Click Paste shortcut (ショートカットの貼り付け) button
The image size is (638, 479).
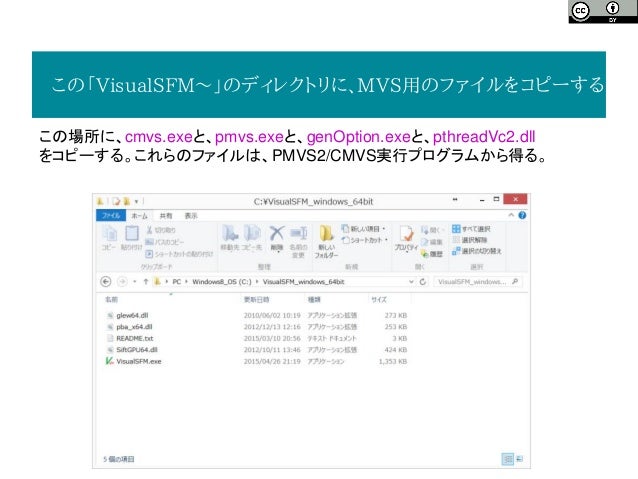point(179,254)
